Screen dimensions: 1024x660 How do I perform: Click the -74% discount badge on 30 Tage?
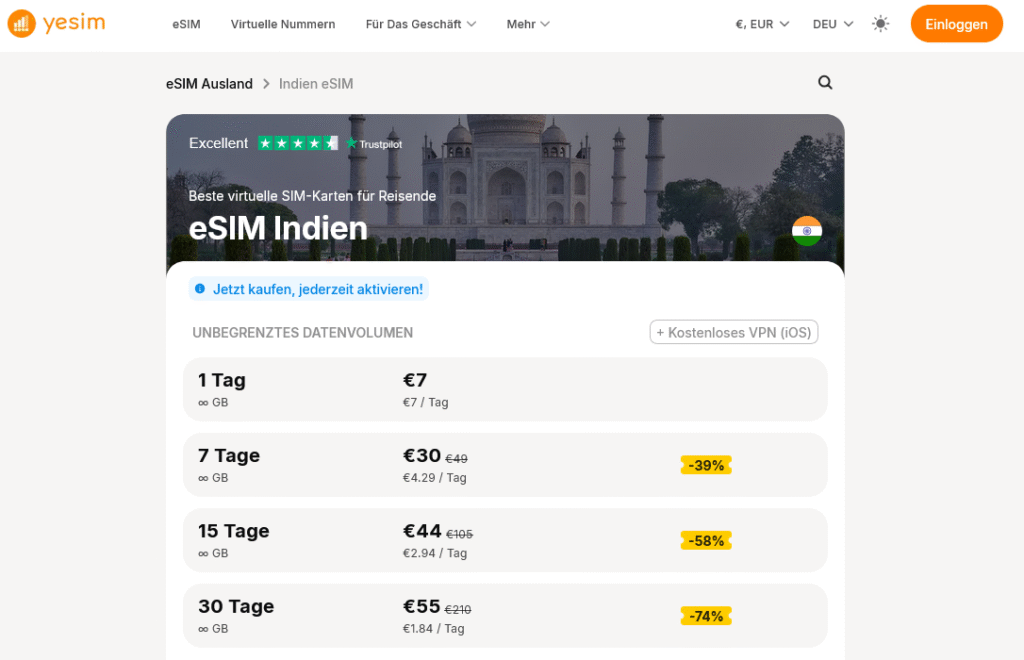[x=705, y=616]
